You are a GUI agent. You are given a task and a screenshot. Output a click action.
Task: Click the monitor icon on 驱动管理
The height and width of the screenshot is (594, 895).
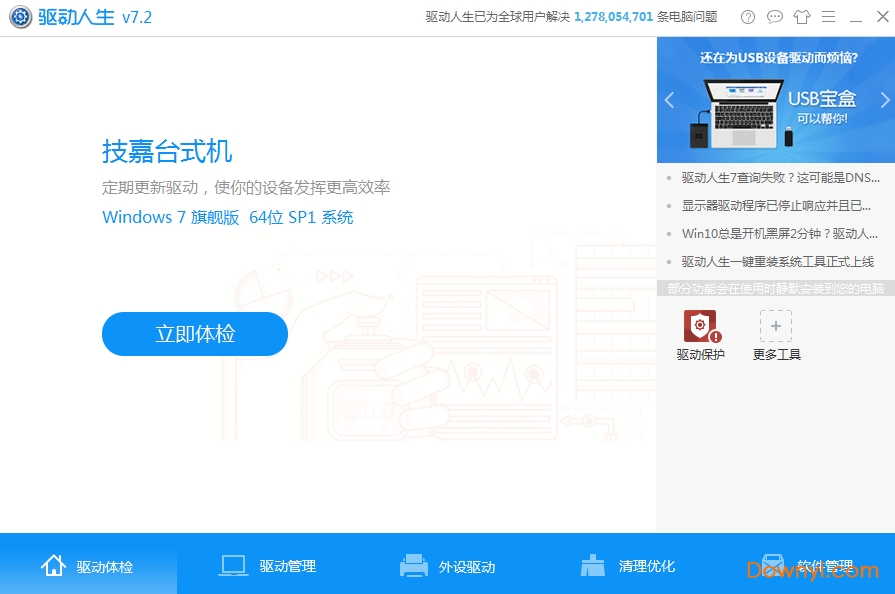click(x=233, y=563)
